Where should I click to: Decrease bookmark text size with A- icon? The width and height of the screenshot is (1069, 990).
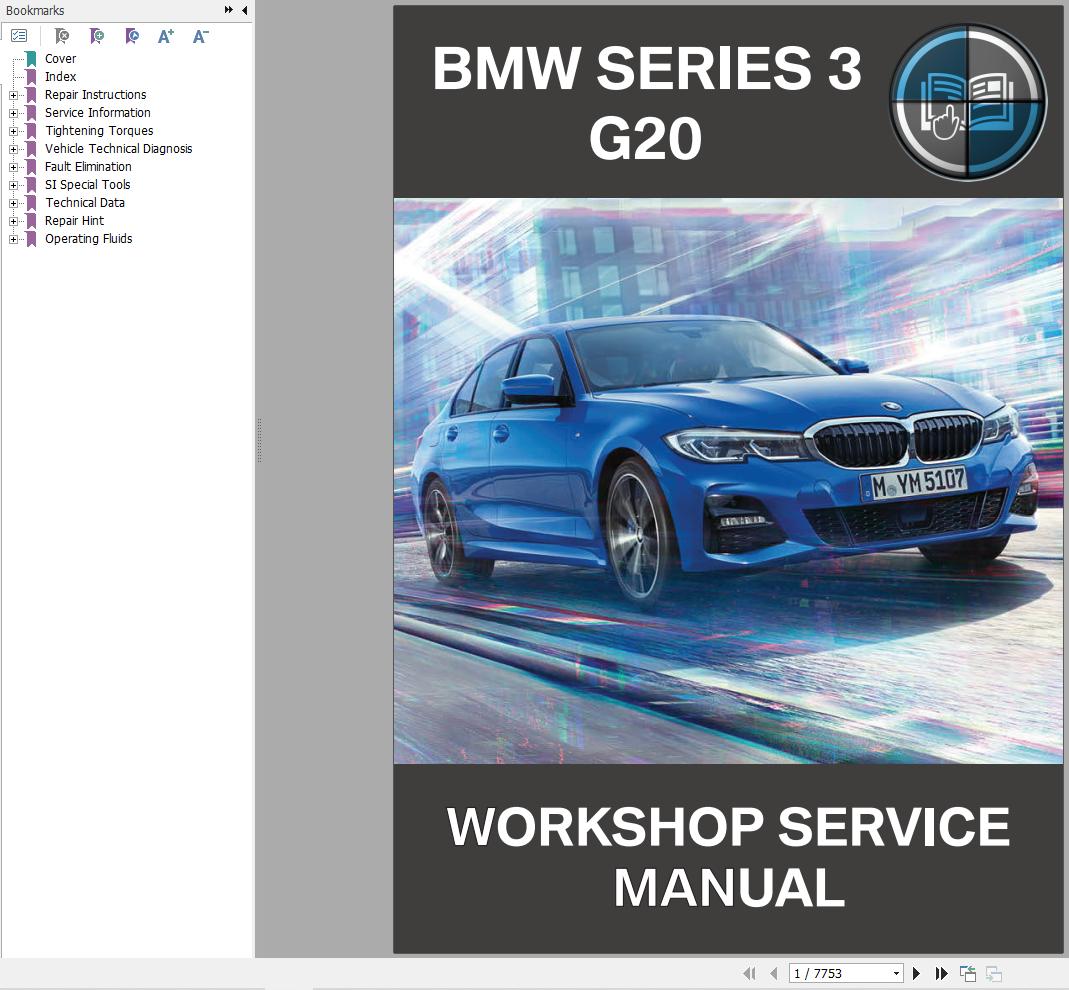pos(199,36)
